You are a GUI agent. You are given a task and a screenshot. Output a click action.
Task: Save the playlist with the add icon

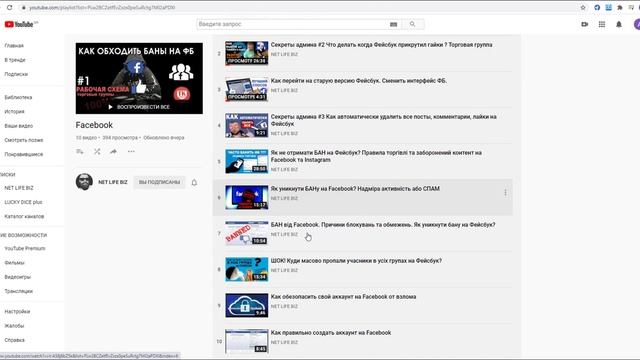point(80,151)
